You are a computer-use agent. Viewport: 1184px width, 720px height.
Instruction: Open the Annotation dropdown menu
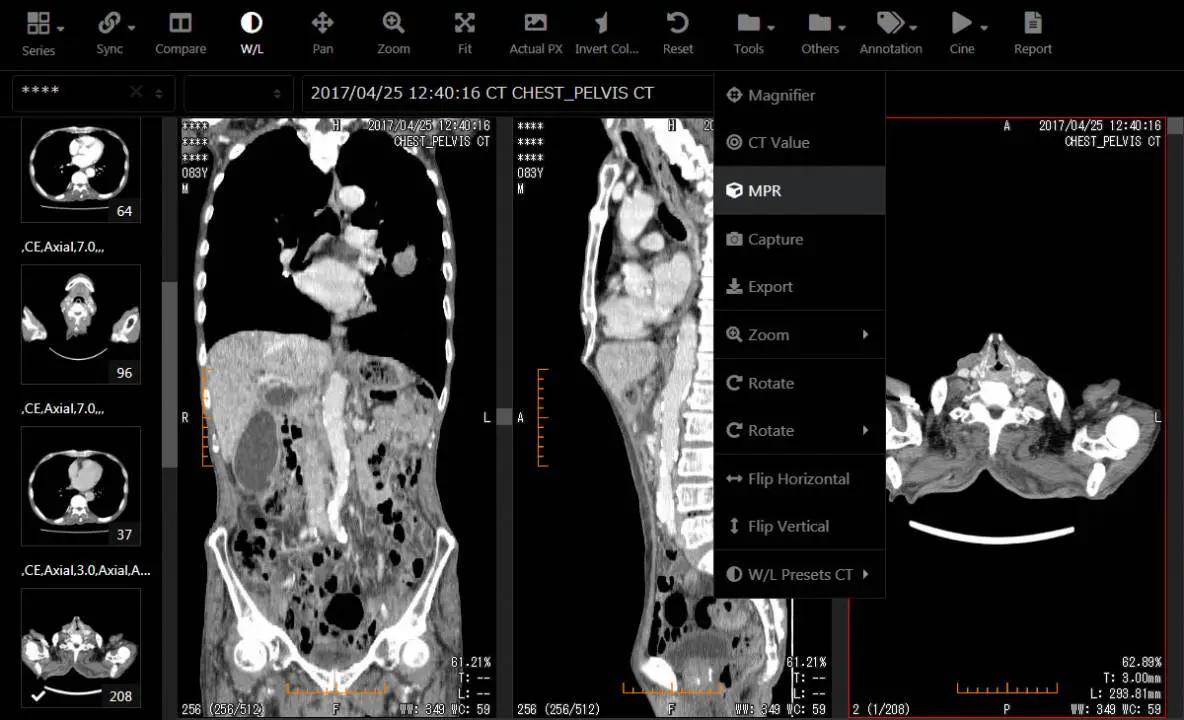point(890,32)
